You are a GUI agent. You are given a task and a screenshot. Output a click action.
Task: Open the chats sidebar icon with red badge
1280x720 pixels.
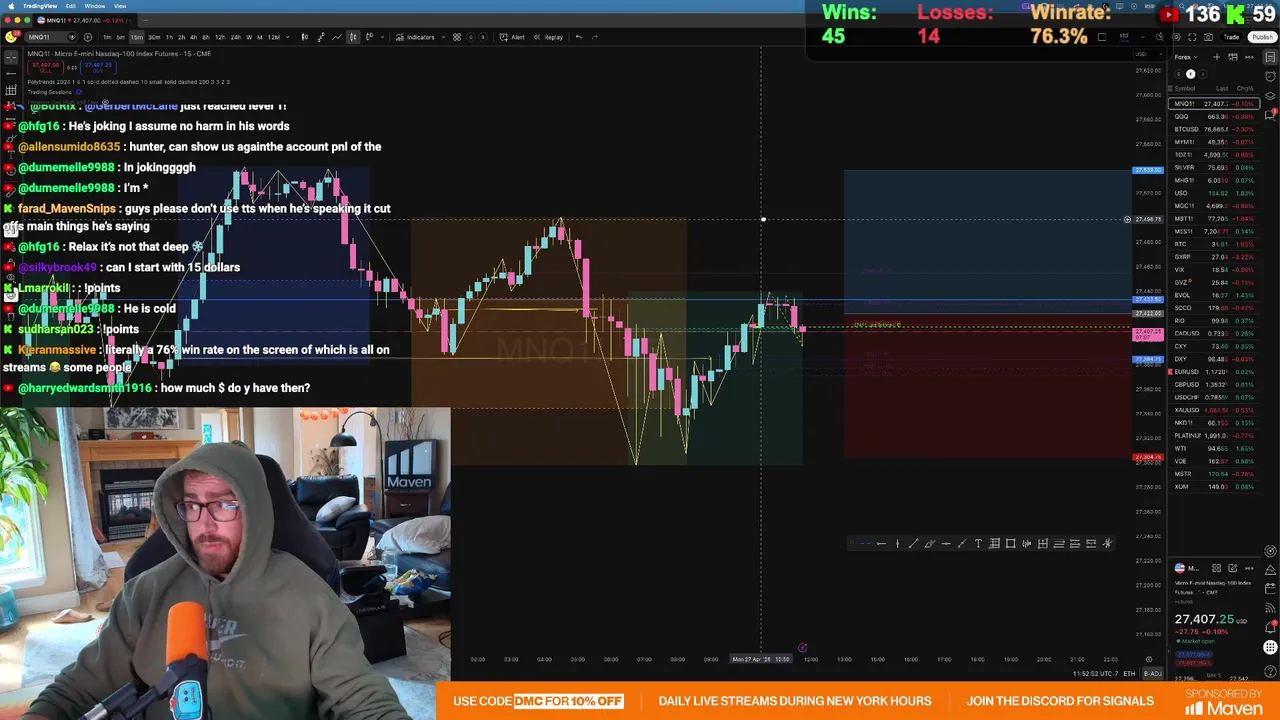point(1270,115)
